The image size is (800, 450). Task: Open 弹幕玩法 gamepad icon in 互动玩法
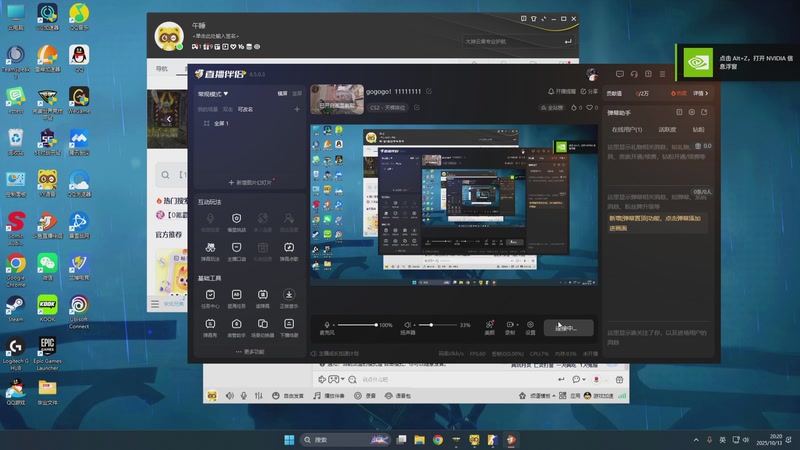[210, 247]
